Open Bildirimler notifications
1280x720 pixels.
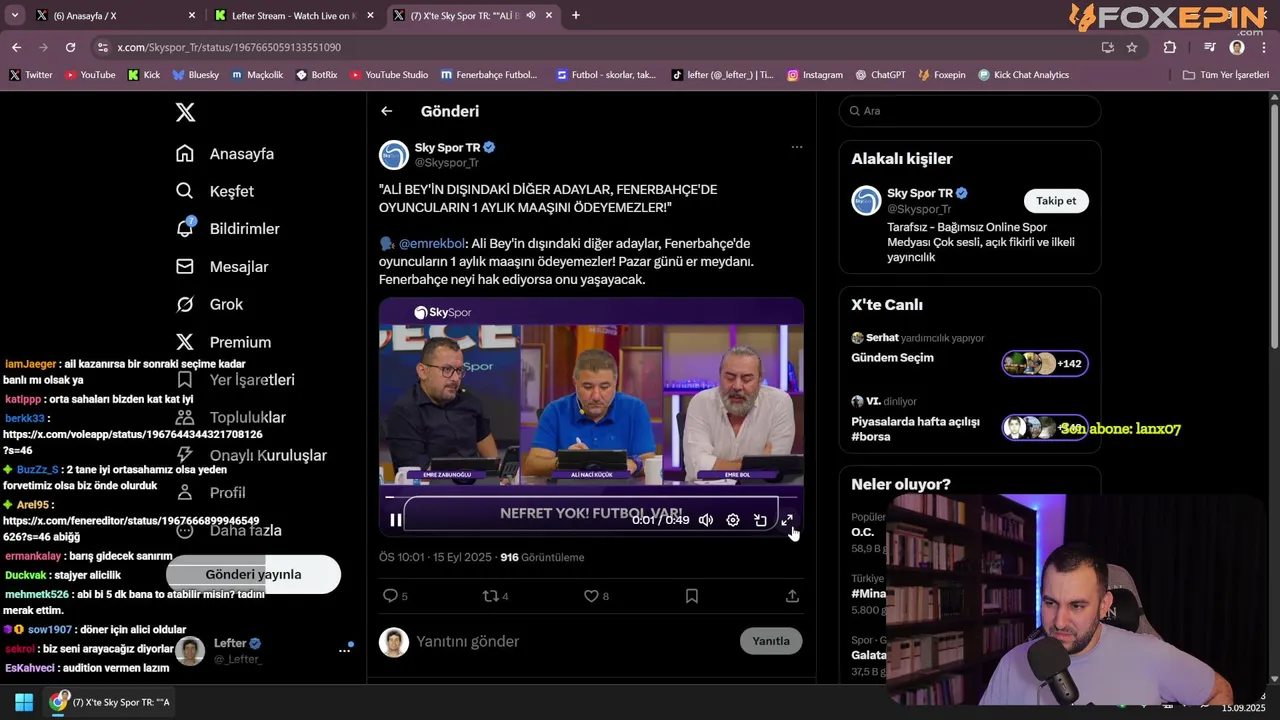228,229
